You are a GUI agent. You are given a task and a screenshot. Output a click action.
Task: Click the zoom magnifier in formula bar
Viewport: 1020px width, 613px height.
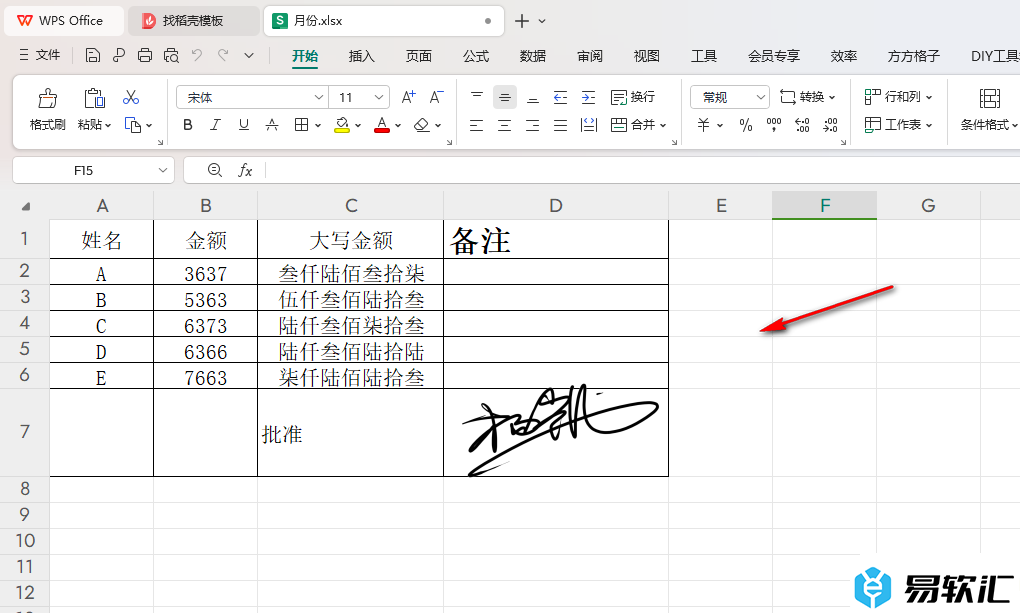point(215,170)
